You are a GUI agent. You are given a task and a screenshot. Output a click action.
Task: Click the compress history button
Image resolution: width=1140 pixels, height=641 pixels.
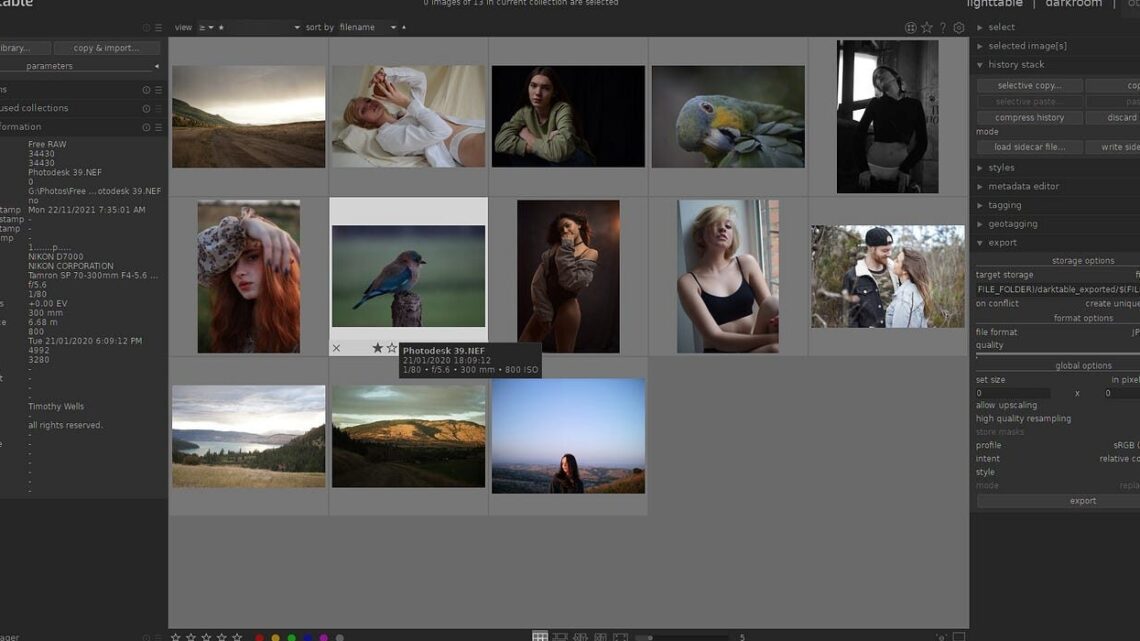1029,118
